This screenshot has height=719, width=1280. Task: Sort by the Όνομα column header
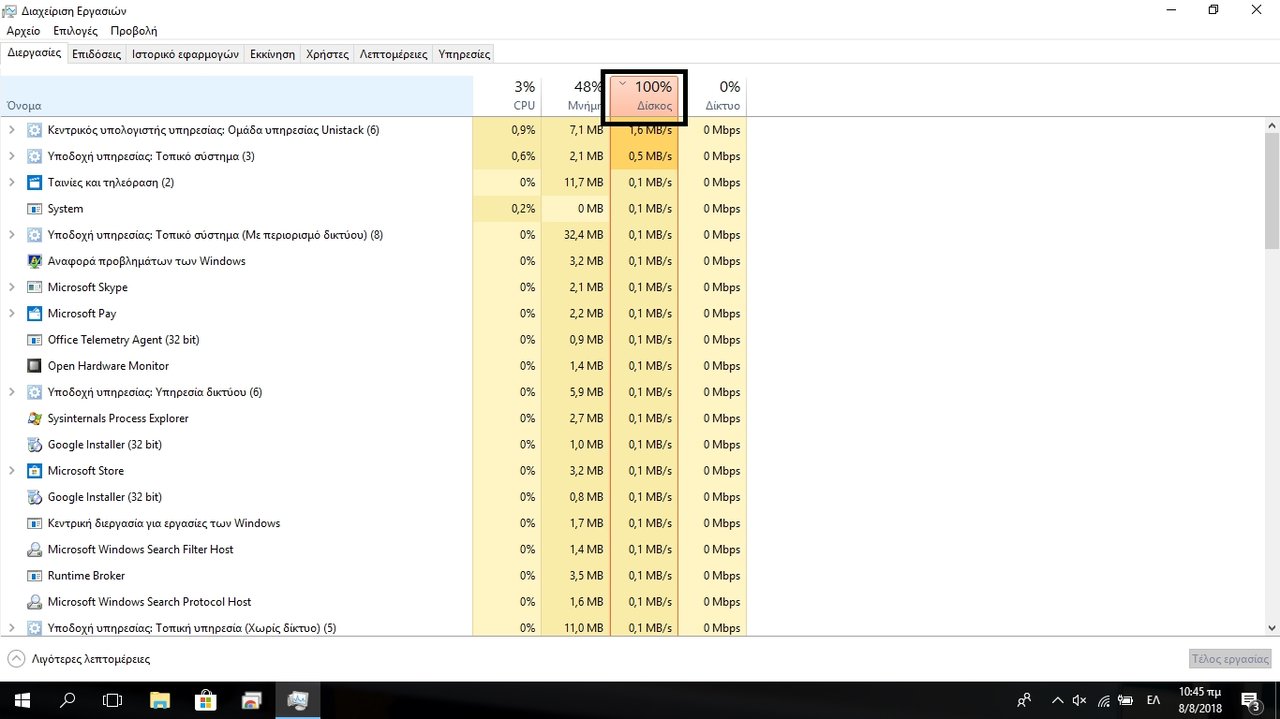(237, 95)
